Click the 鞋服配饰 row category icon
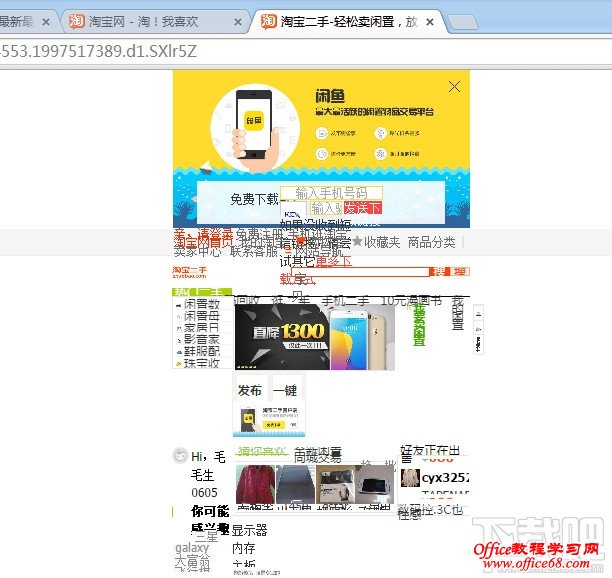 179,352
